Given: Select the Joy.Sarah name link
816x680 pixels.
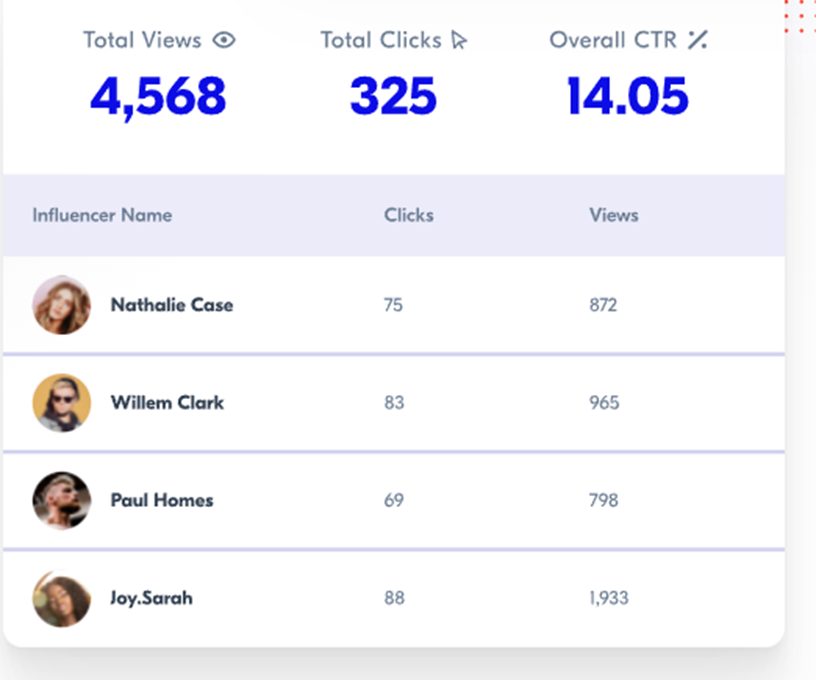Looking at the screenshot, I should (x=151, y=598).
